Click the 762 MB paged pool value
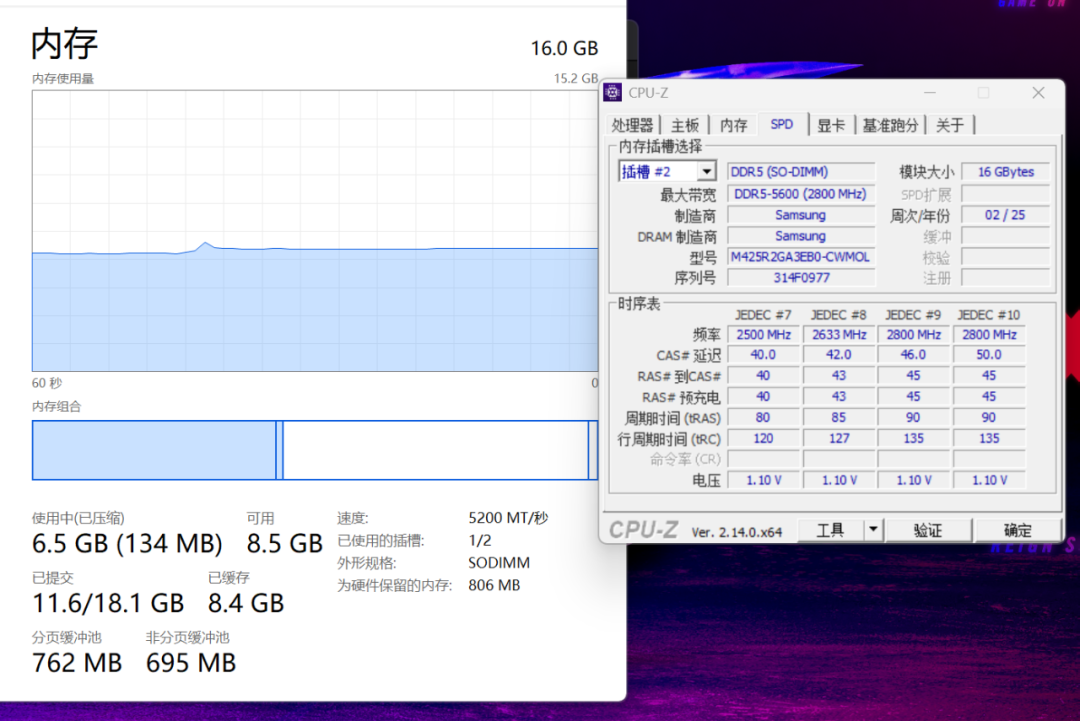 pos(77,663)
